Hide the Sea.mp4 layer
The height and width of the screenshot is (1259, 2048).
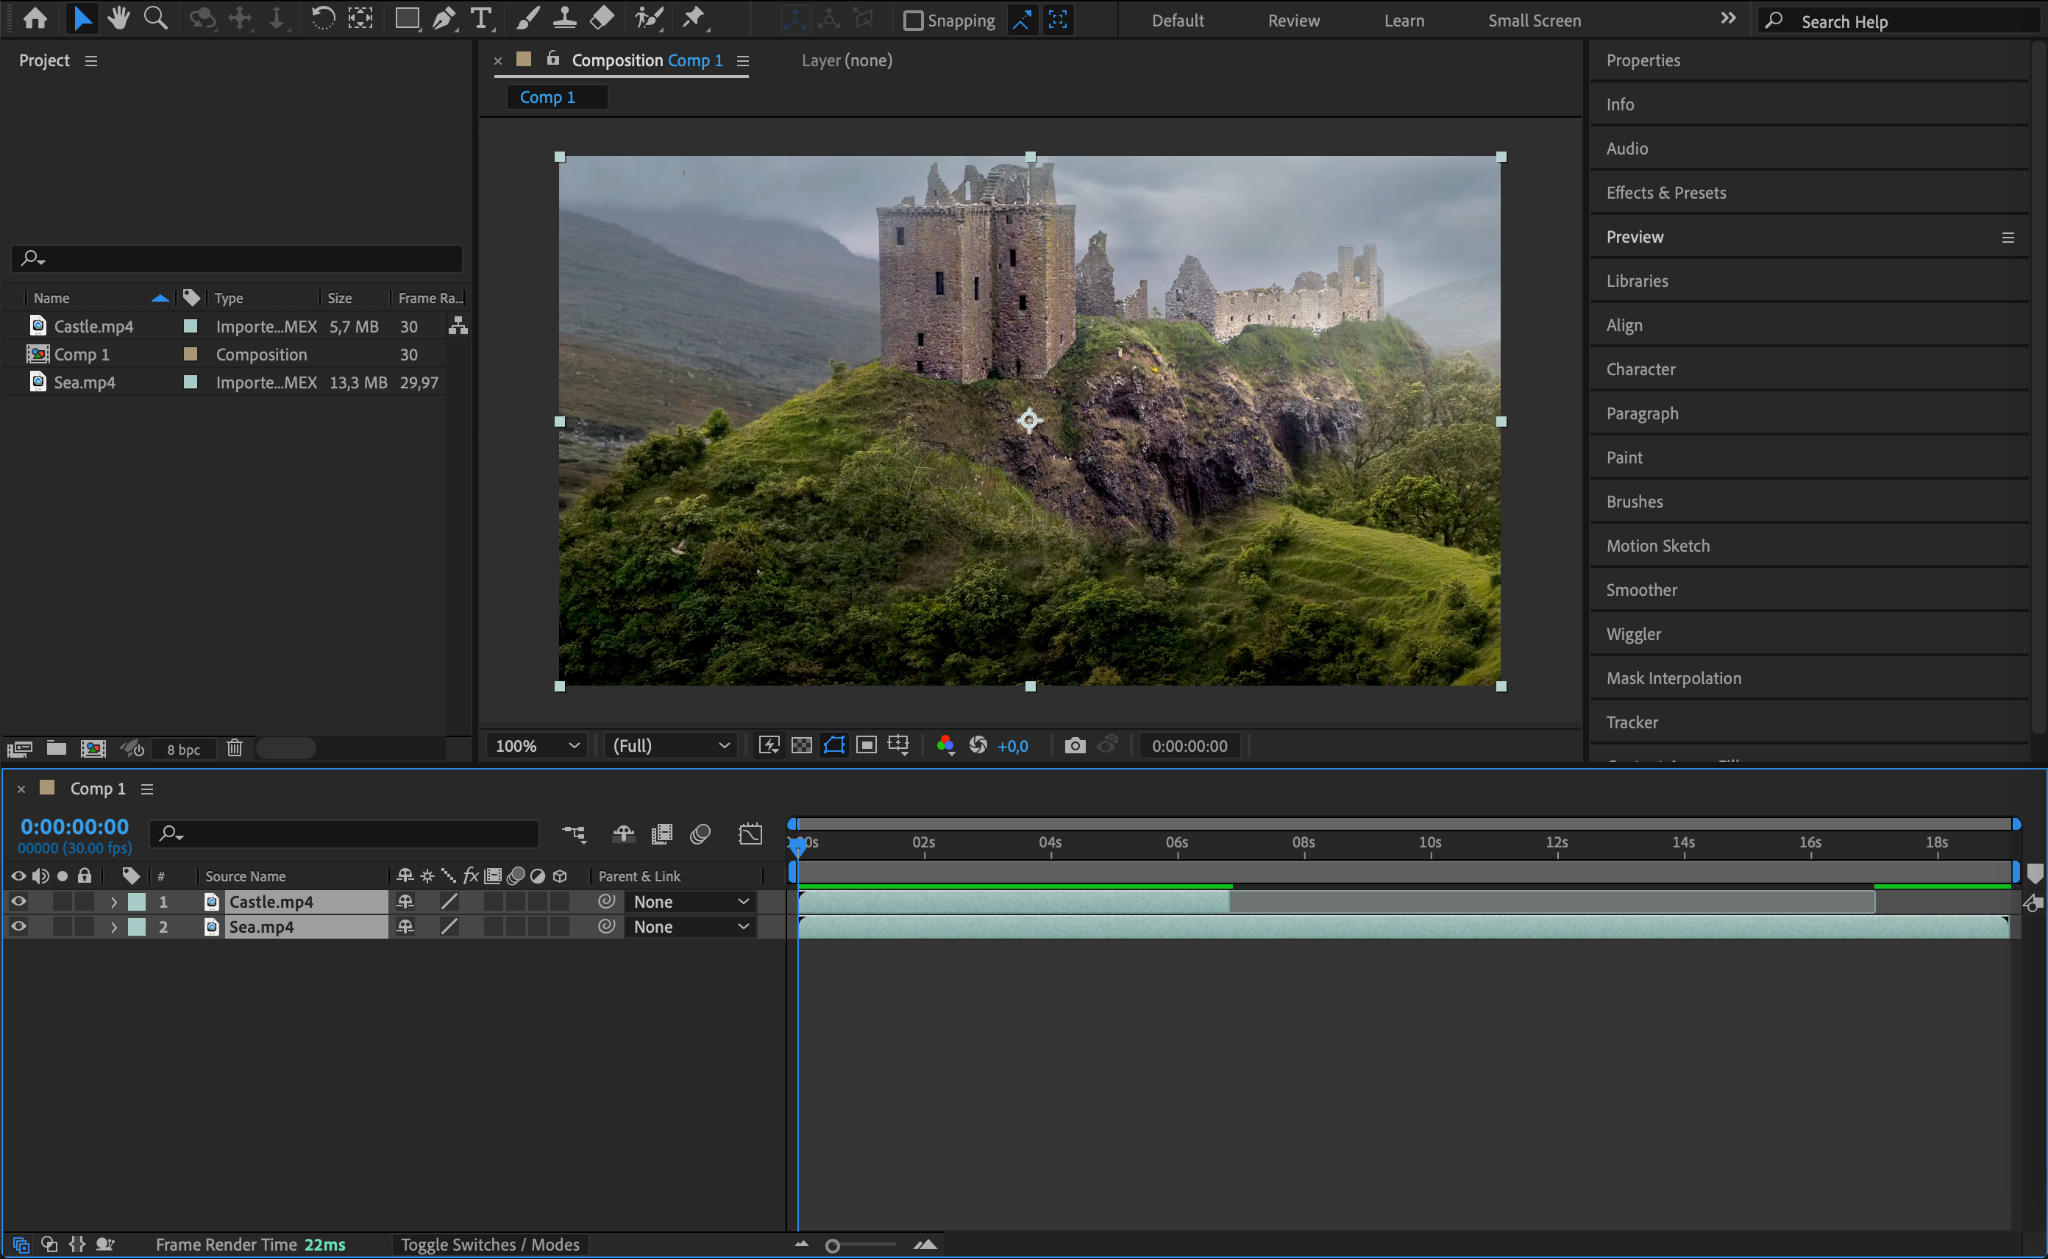point(18,927)
